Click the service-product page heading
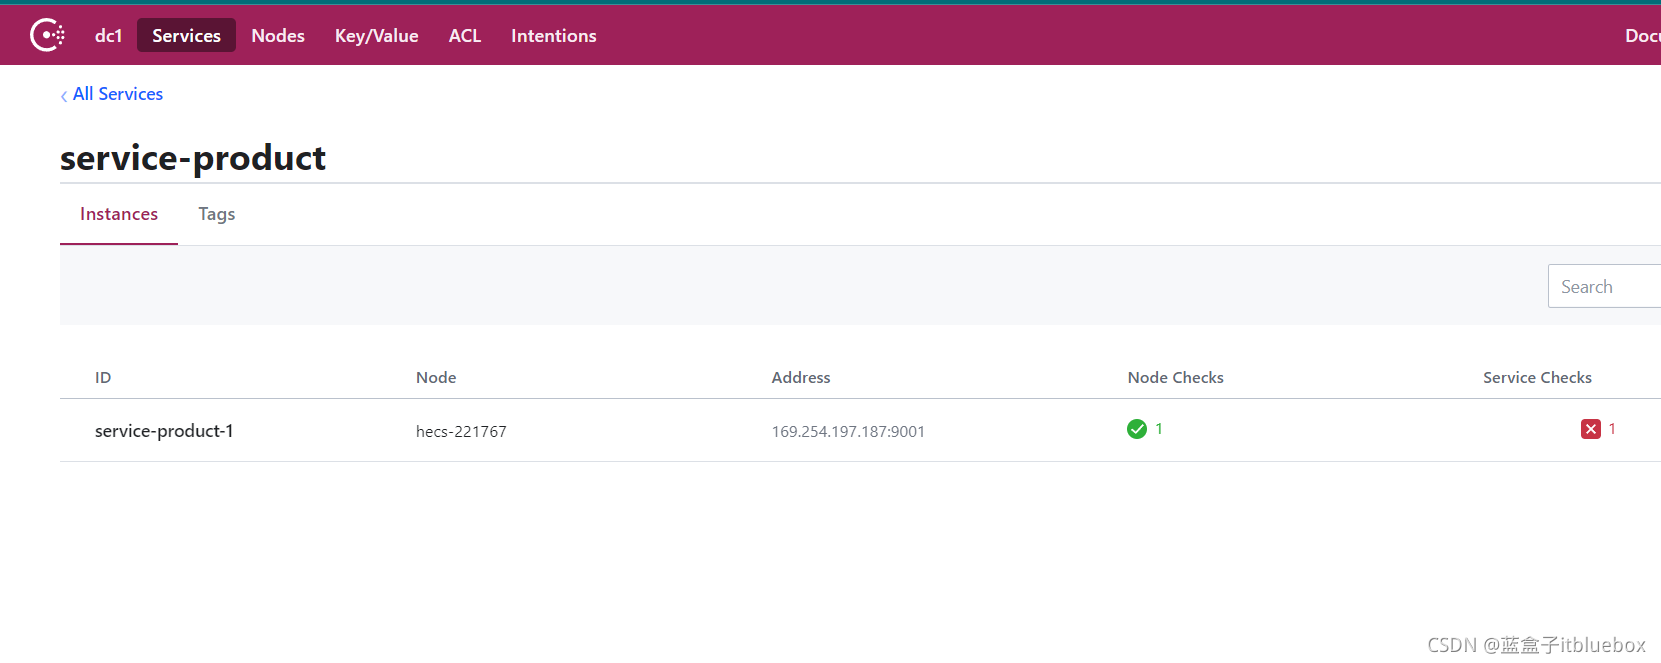The width and height of the screenshot is (1661, 663). tap(193, 158)
